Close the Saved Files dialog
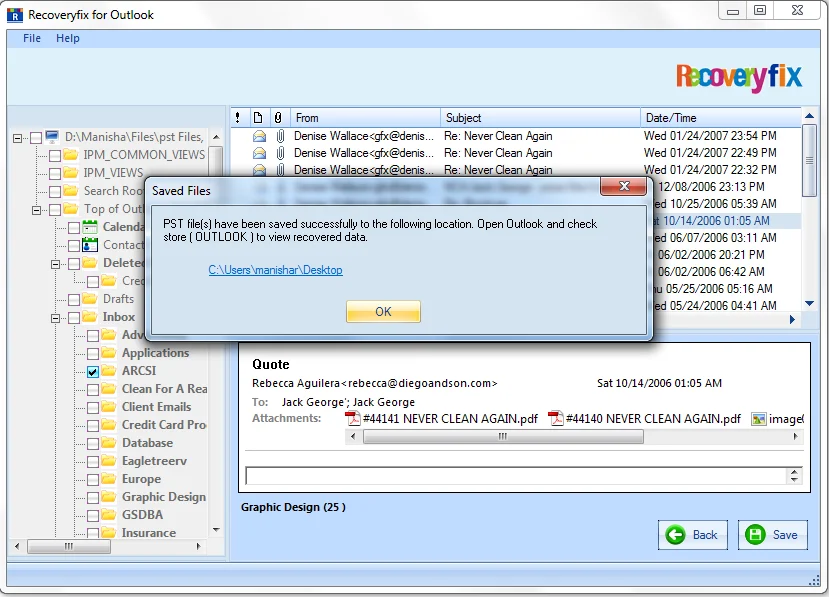Screen dimensions: 829x597 point(623,186)
